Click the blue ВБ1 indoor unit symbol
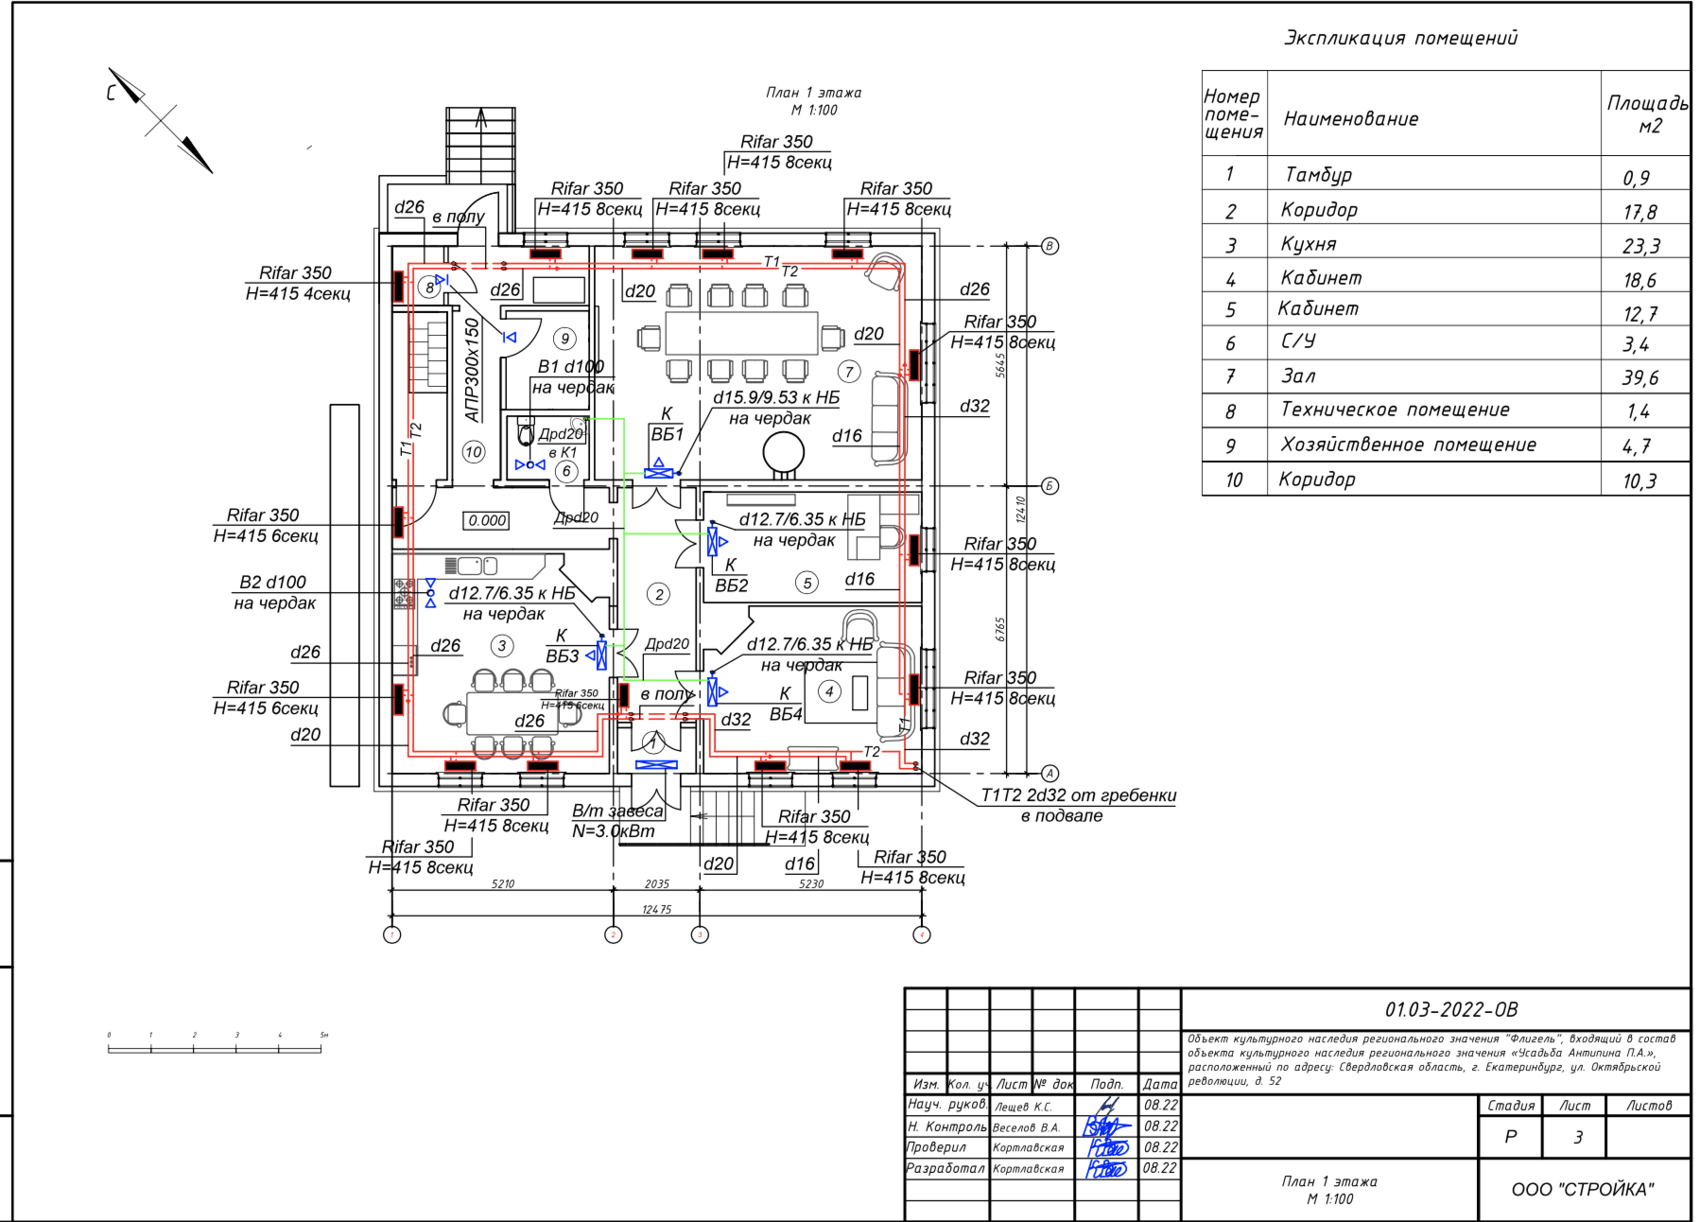 coord(659,469)
